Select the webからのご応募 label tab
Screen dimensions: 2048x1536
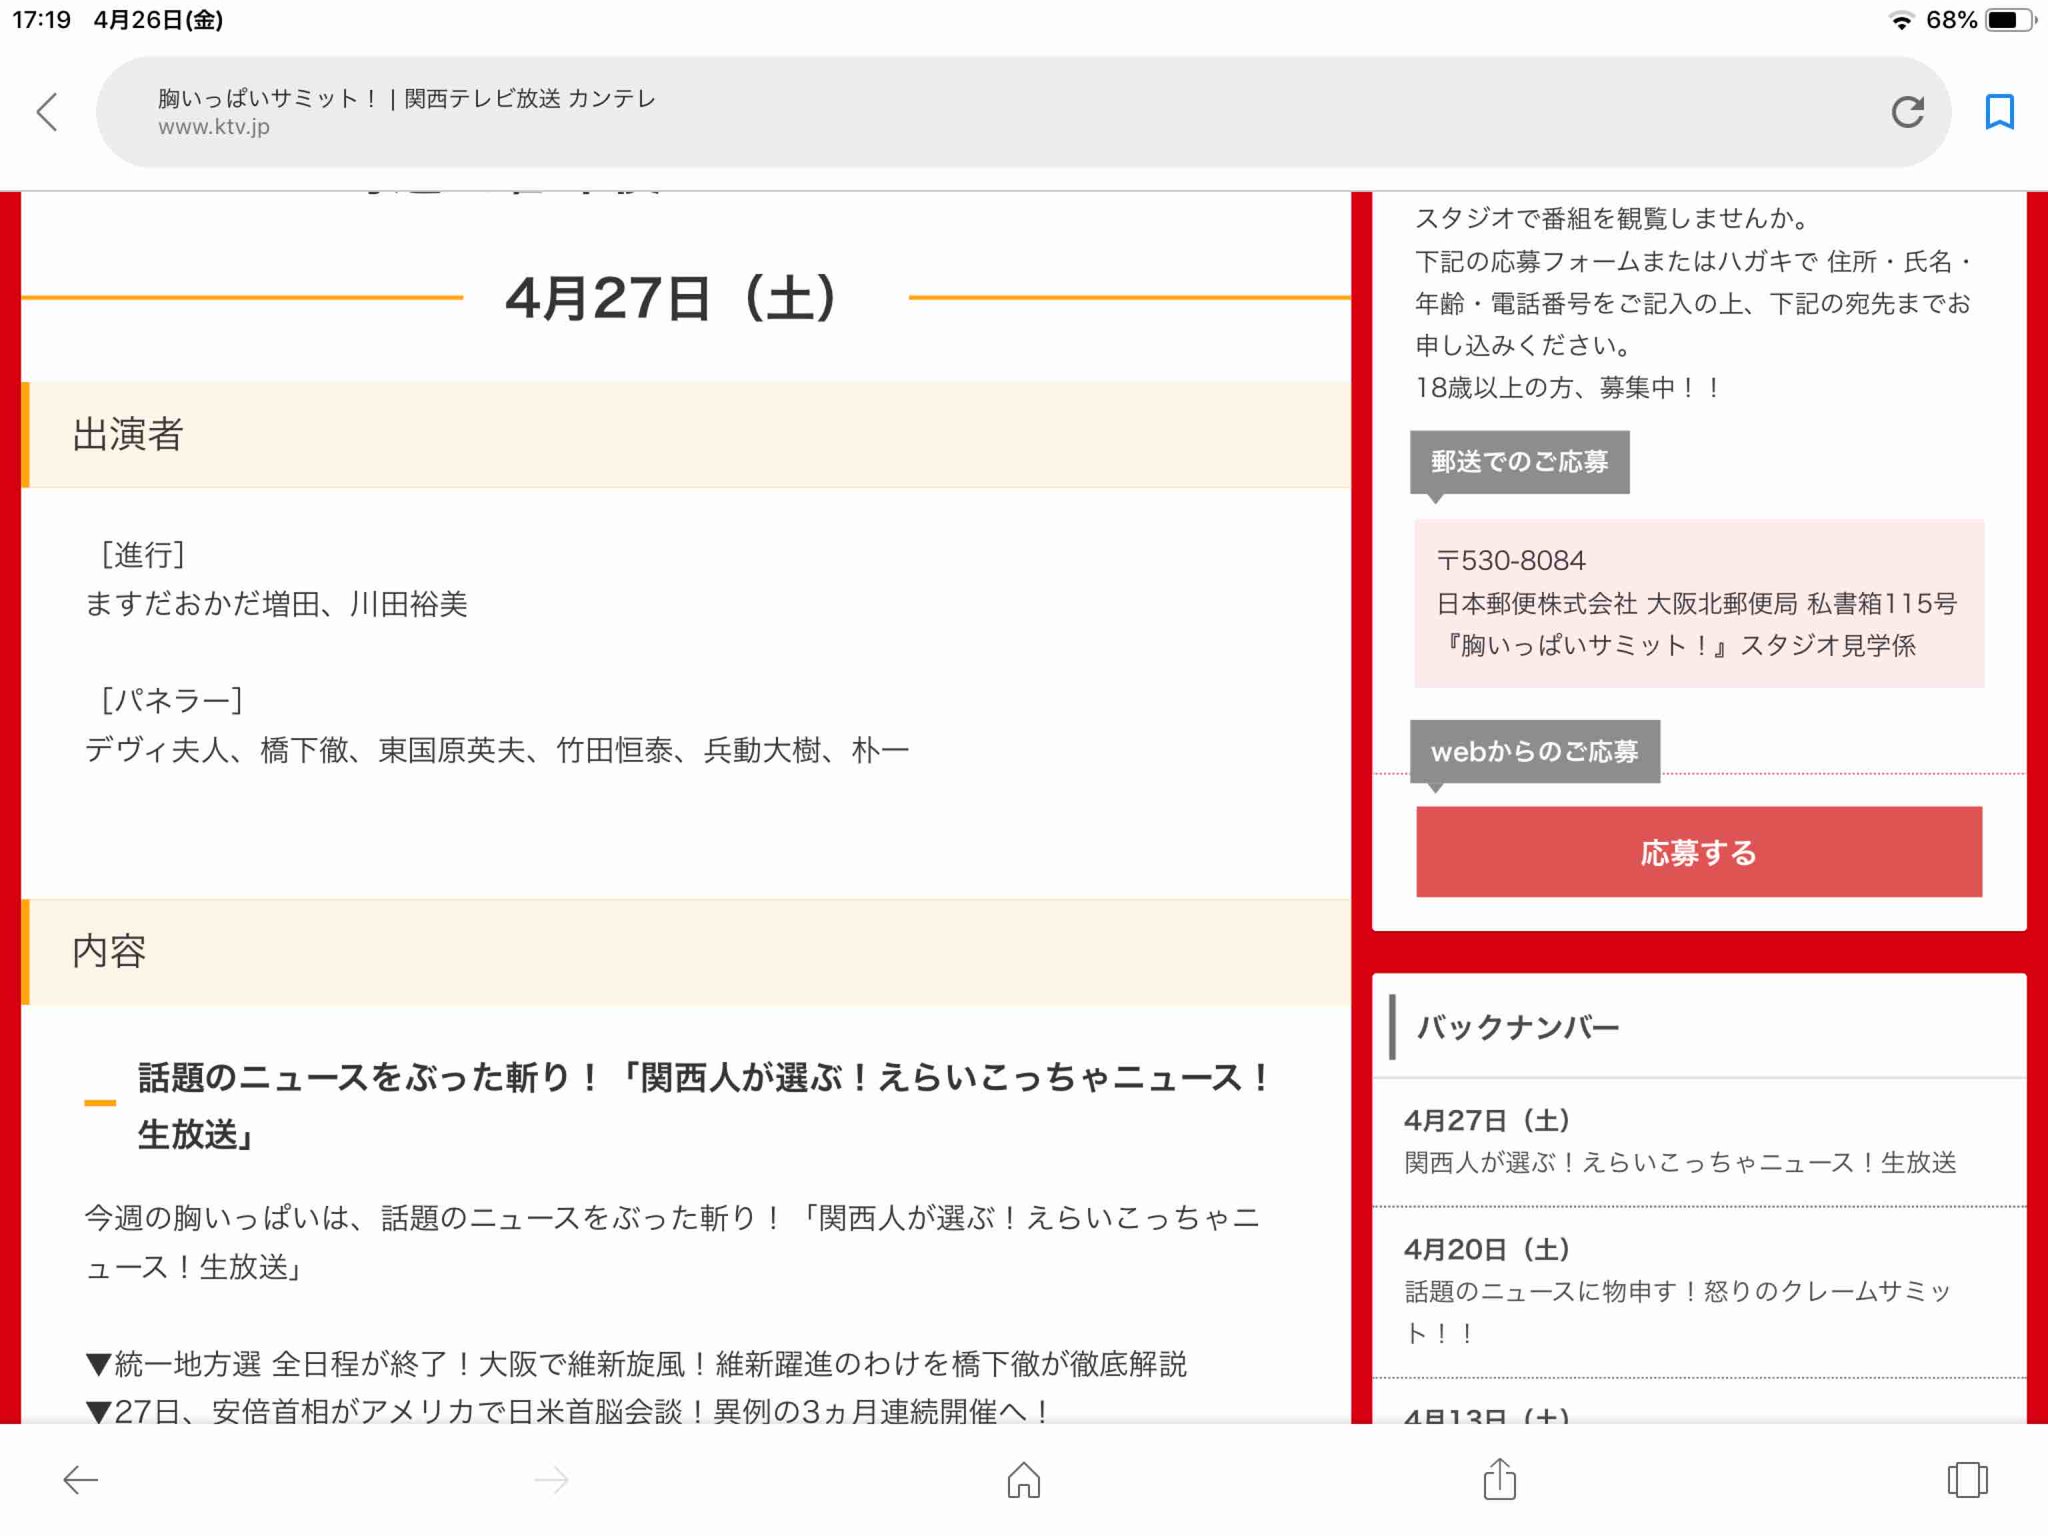pyautogui.click(x=1534, y=751)
